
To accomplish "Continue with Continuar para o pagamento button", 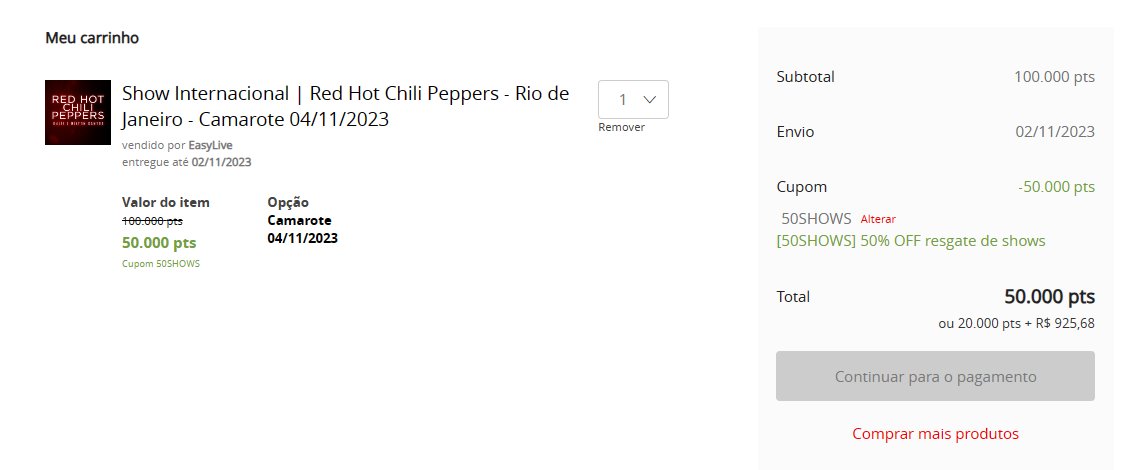I will click(x=935, y=376).
